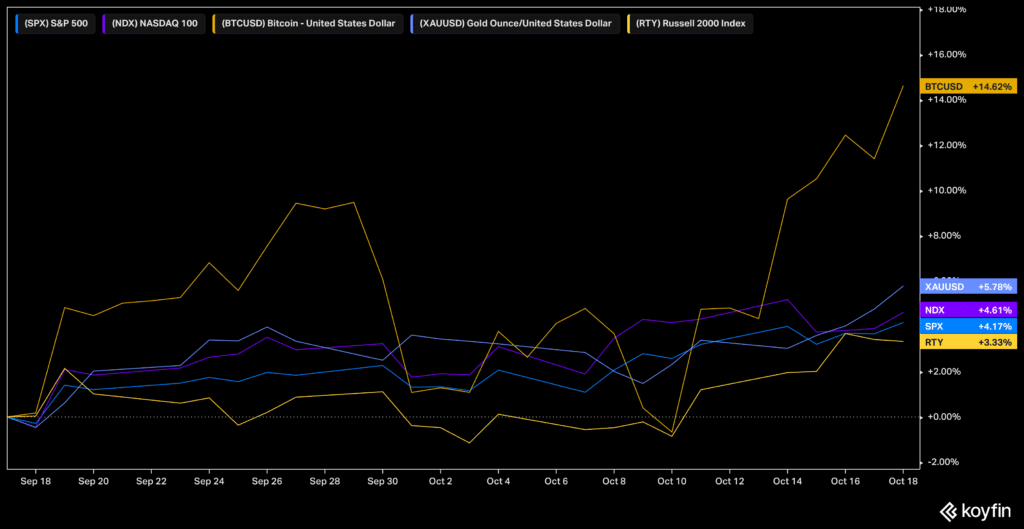This screenshot has width=1024, height=529.
Task: Click the RTY +3.33% value tag
Action: coord(968,342)
